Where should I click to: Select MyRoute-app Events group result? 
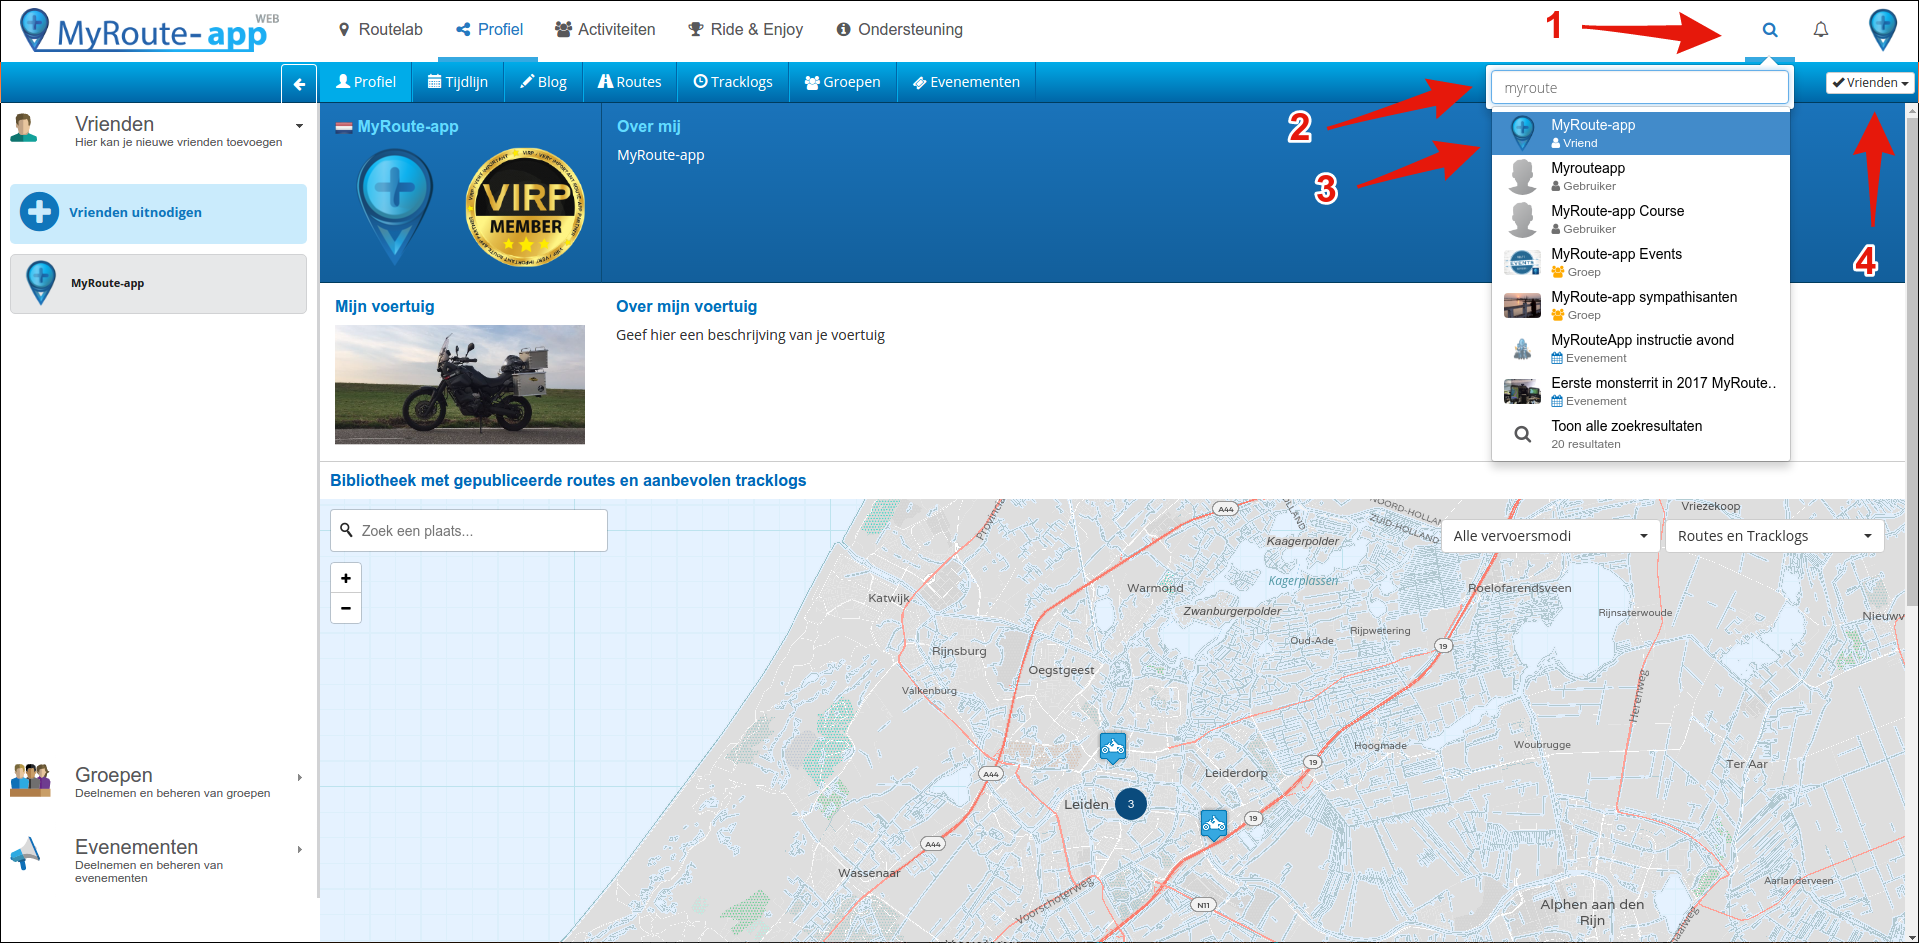point(1640,262)
